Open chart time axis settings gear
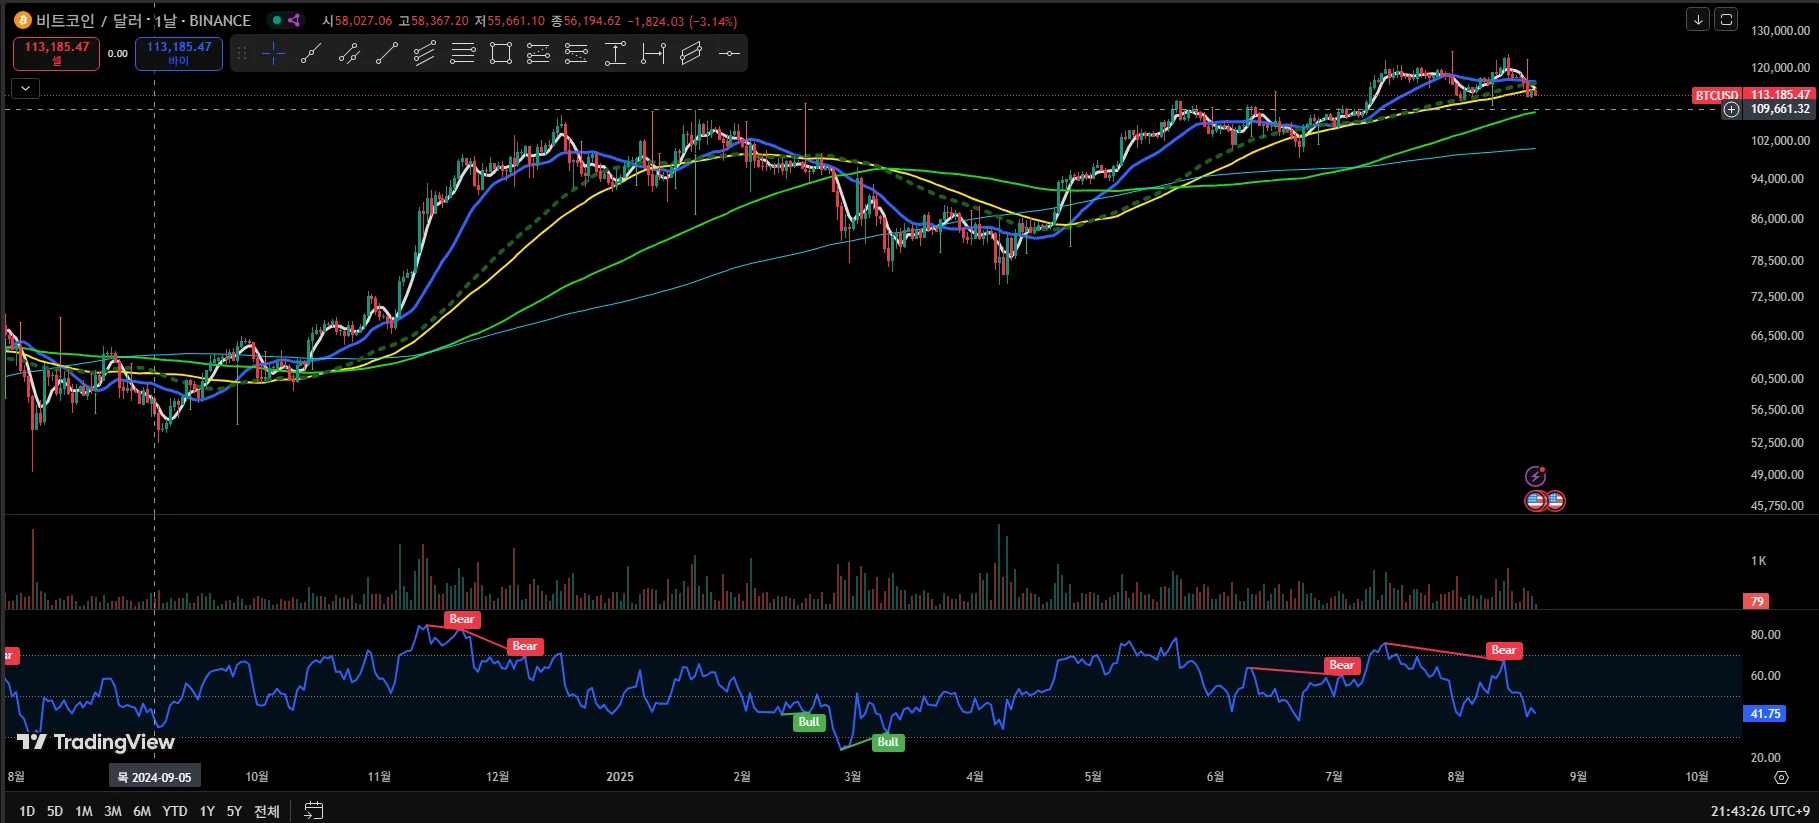The image size is (1819, 823). [1781, 777]
